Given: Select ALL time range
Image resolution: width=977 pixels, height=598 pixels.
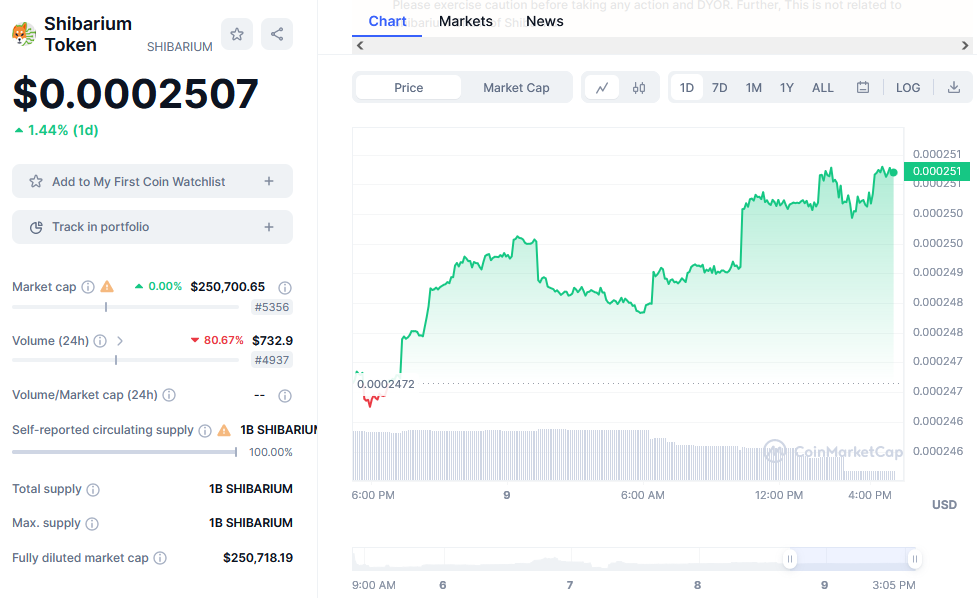Looking at the screenshot, I should point(822,88).
